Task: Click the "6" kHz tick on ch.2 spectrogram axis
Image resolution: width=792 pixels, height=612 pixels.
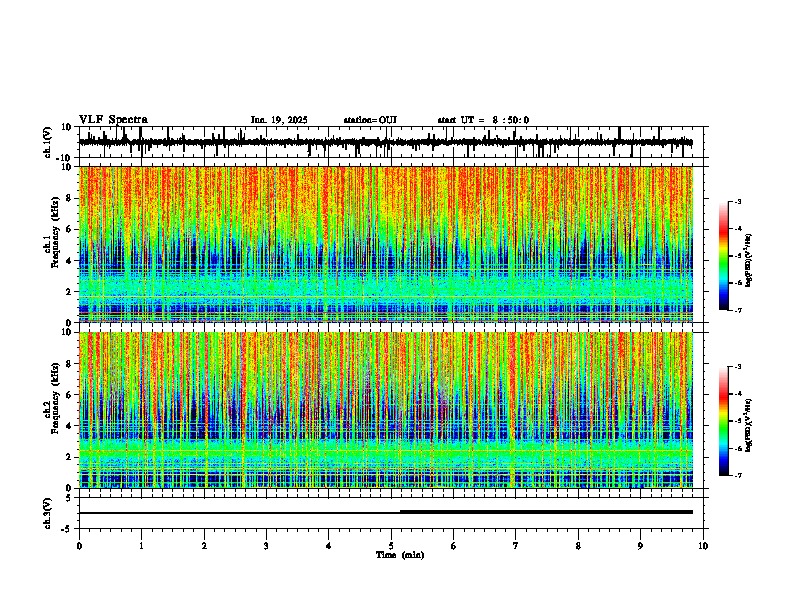Action: [69, 395]
